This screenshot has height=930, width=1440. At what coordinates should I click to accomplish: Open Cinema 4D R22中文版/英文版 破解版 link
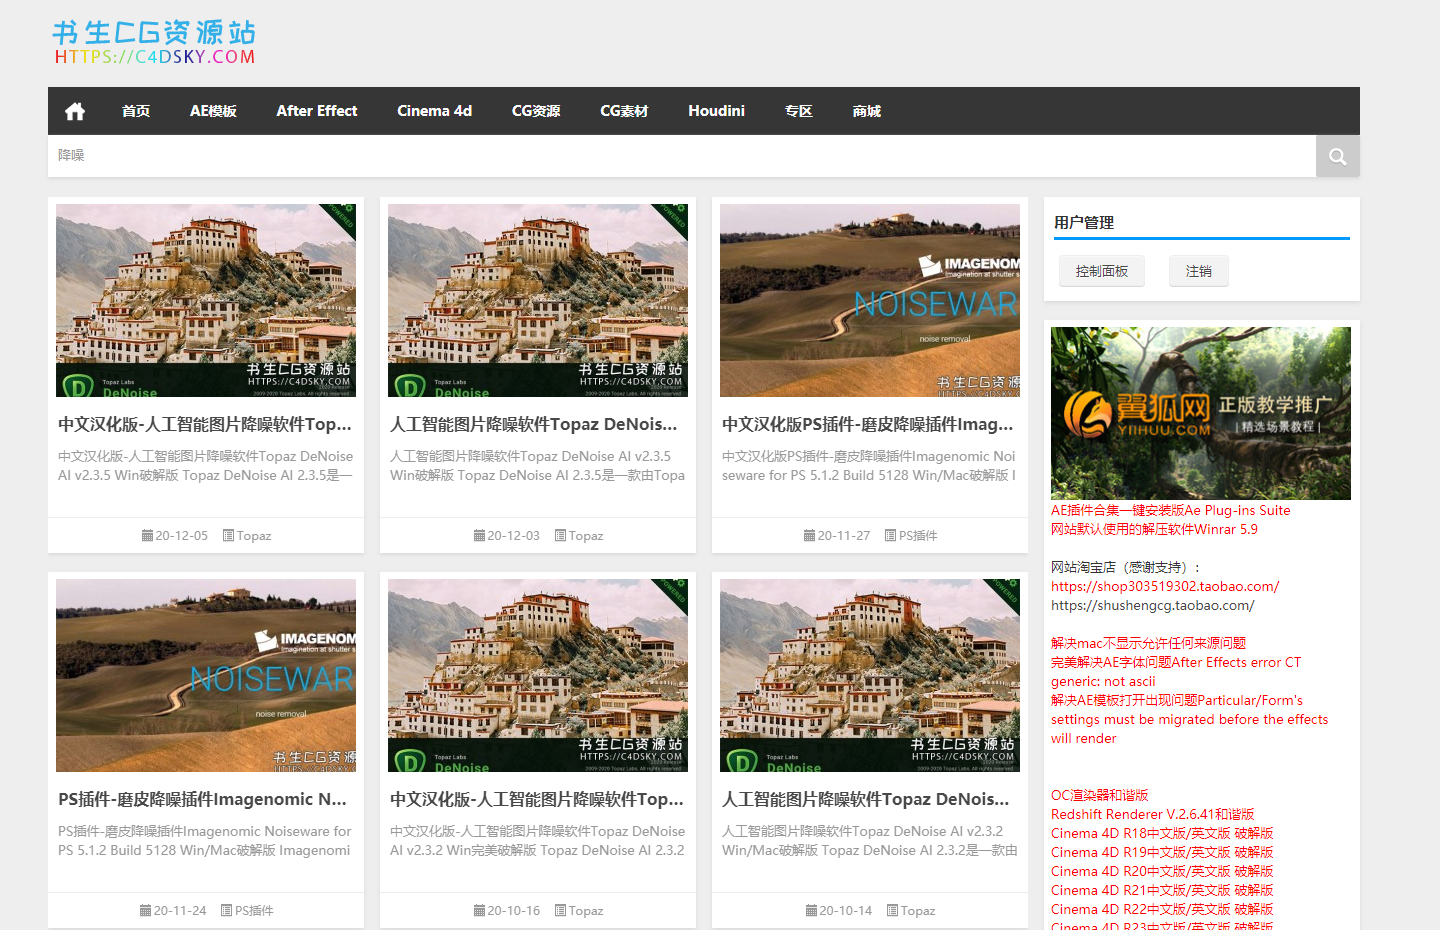pos(1162,910)
